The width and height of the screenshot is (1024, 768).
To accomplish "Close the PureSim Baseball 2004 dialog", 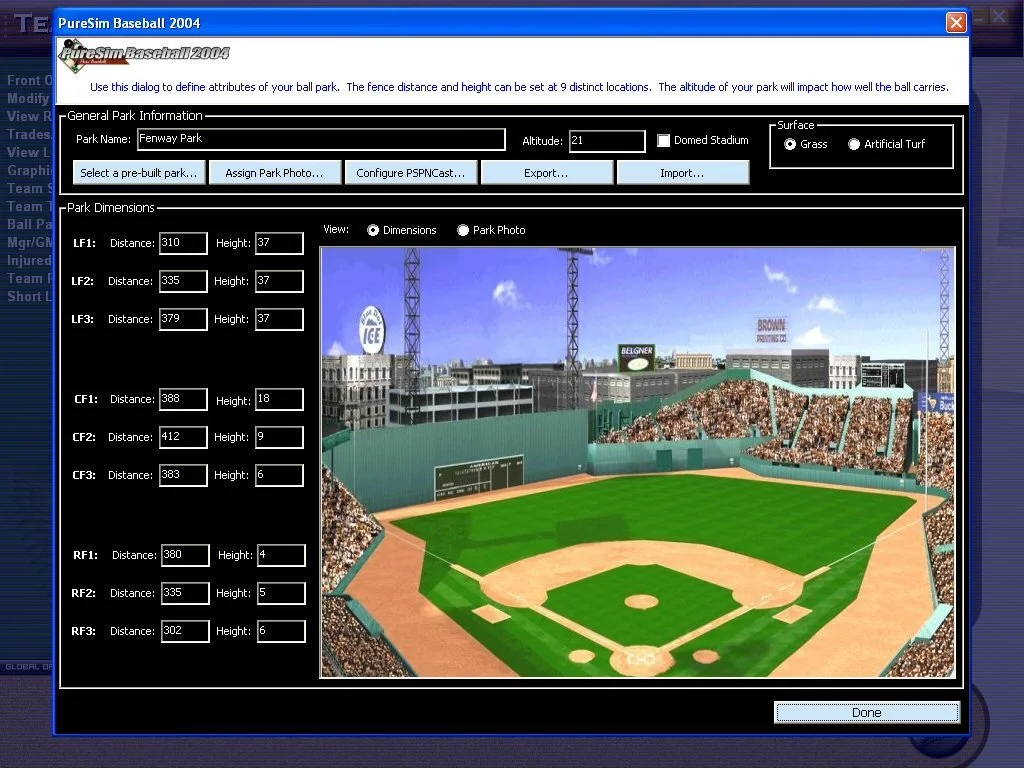I will (956, 22).
